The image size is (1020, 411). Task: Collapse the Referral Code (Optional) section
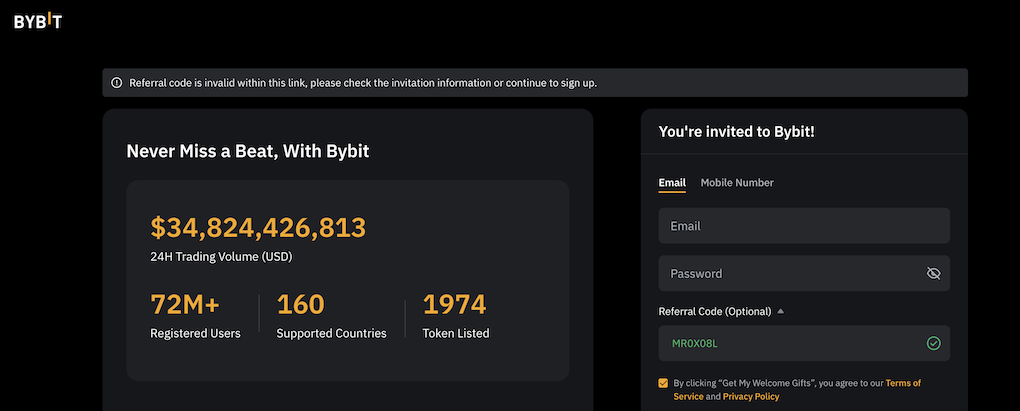coord(781,312)
